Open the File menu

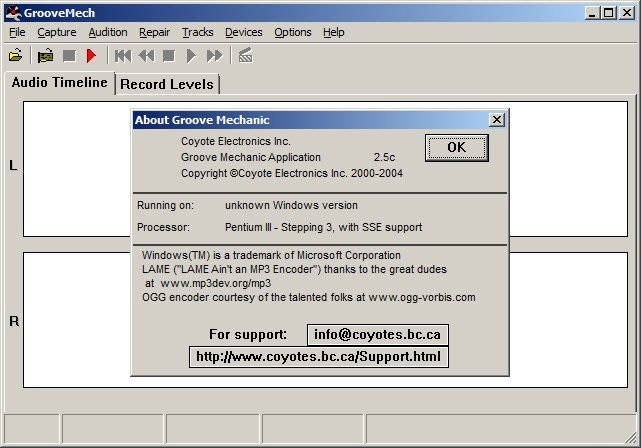pos(17,32)
